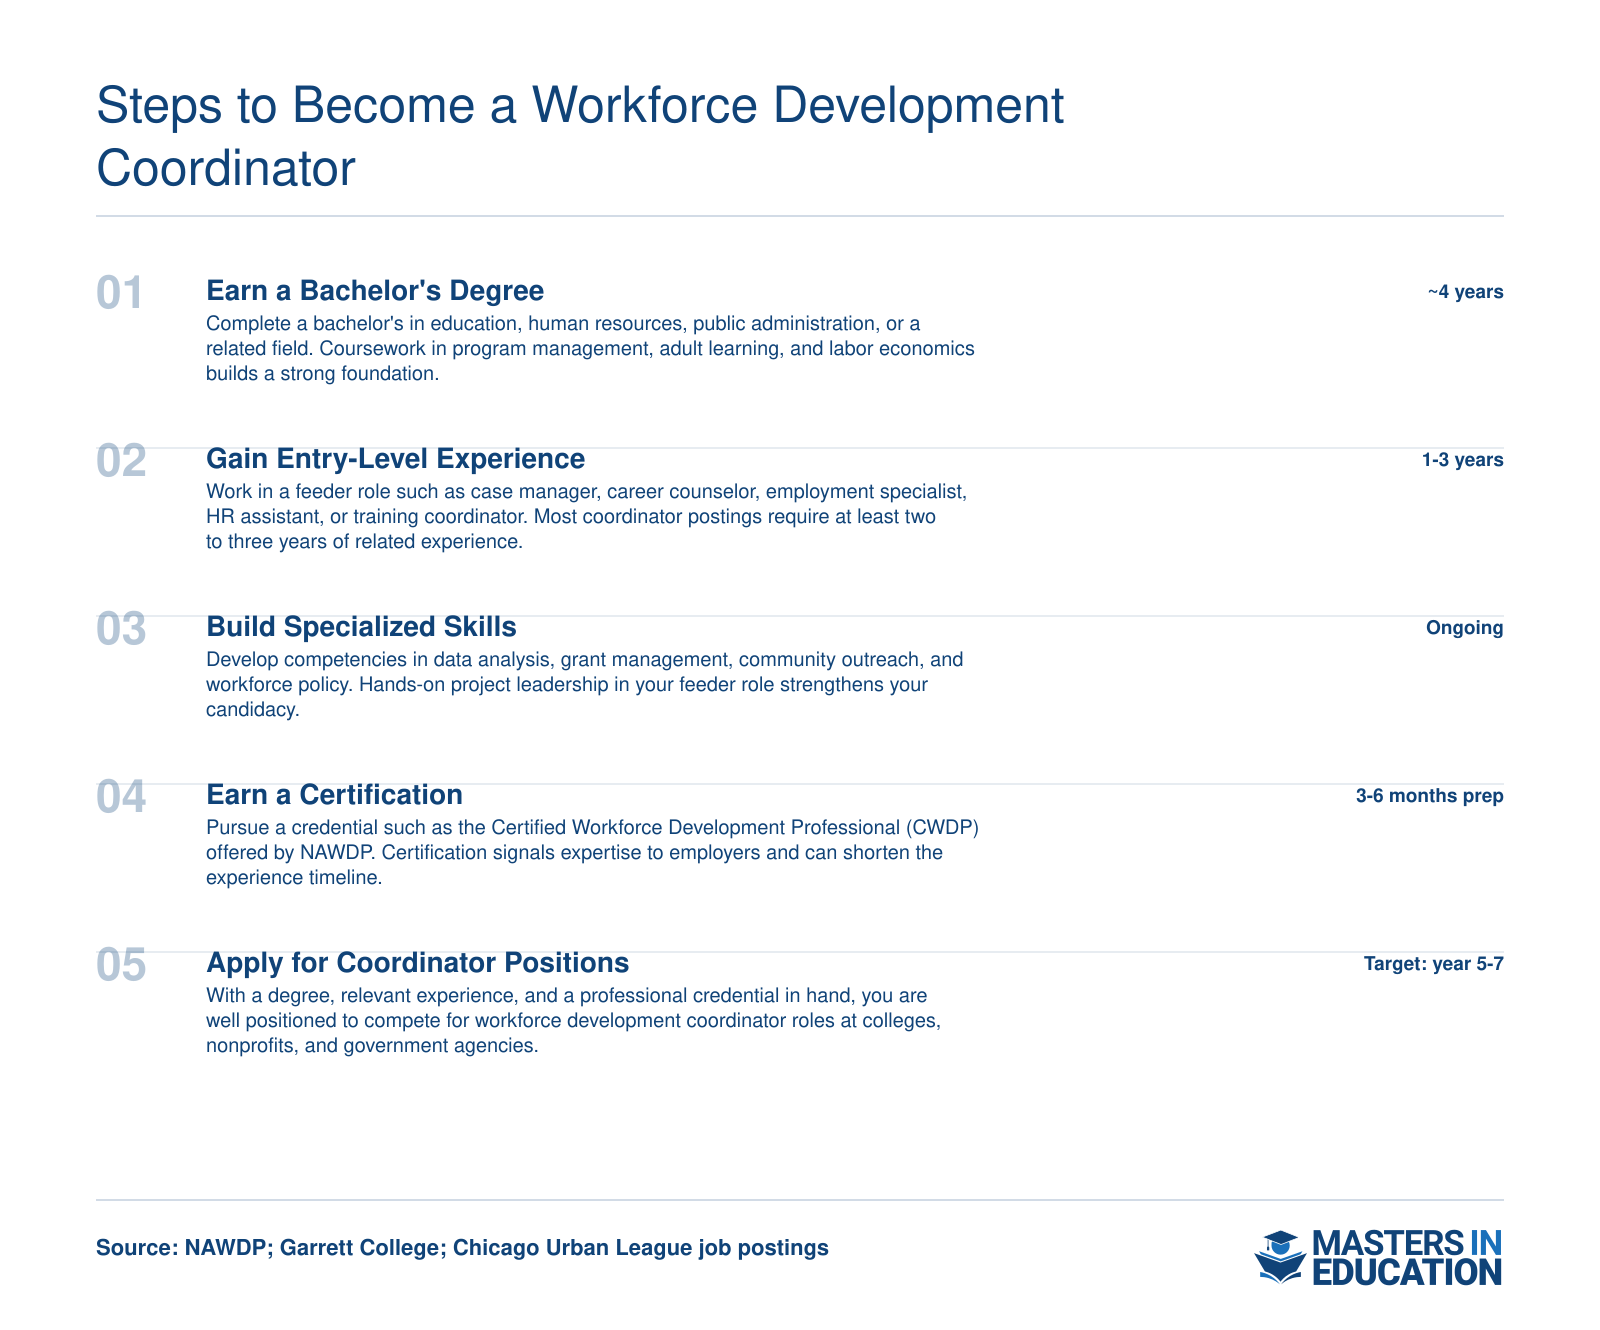
Task: Click the paragraph mentioning the CWDP credential
Action: click(x=592, y=853)
